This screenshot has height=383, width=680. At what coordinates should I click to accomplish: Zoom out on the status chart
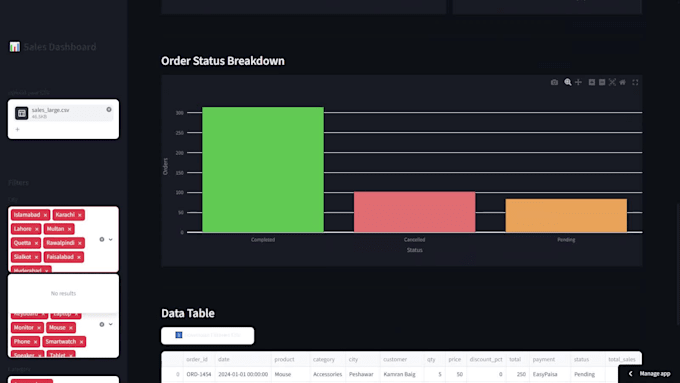(x=602, y=82)
